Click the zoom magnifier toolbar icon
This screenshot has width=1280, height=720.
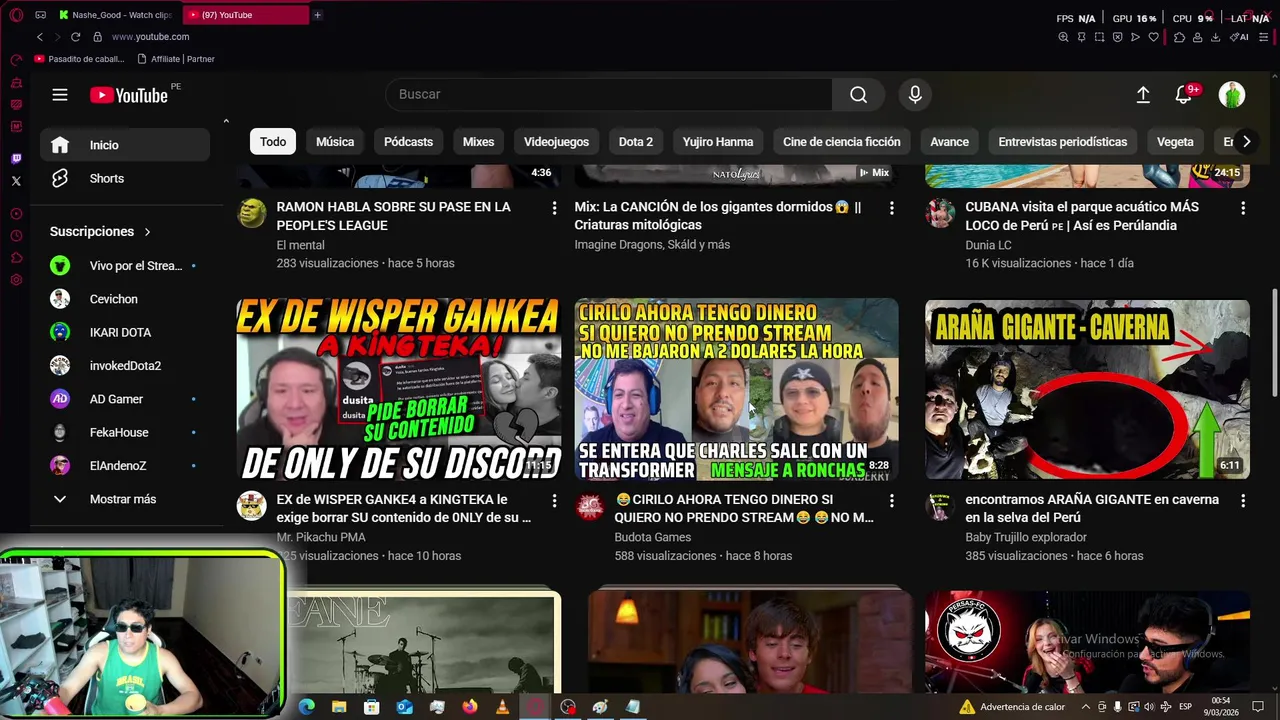1063,37
